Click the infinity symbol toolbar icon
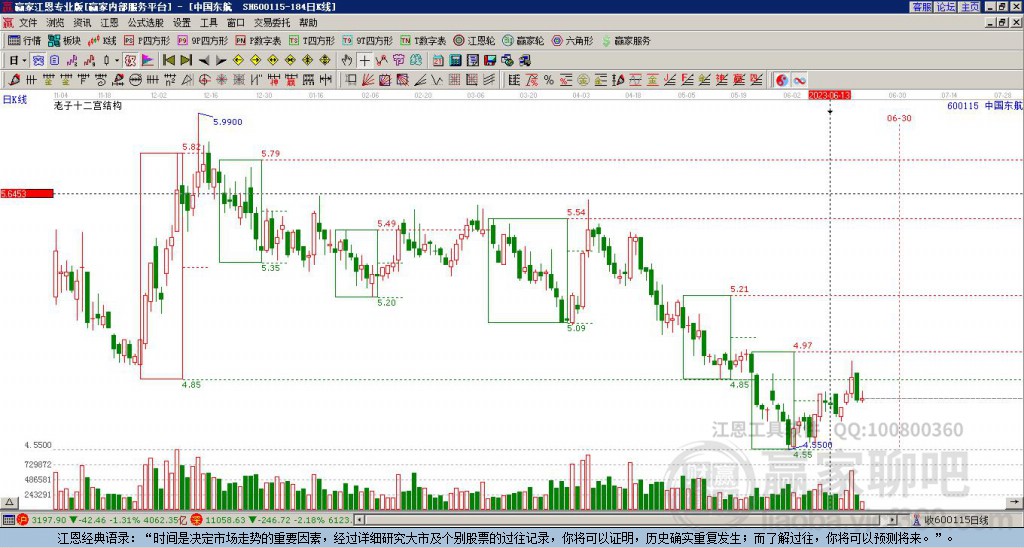Viewport: 1024px width, 548px height. pos(799,80)
